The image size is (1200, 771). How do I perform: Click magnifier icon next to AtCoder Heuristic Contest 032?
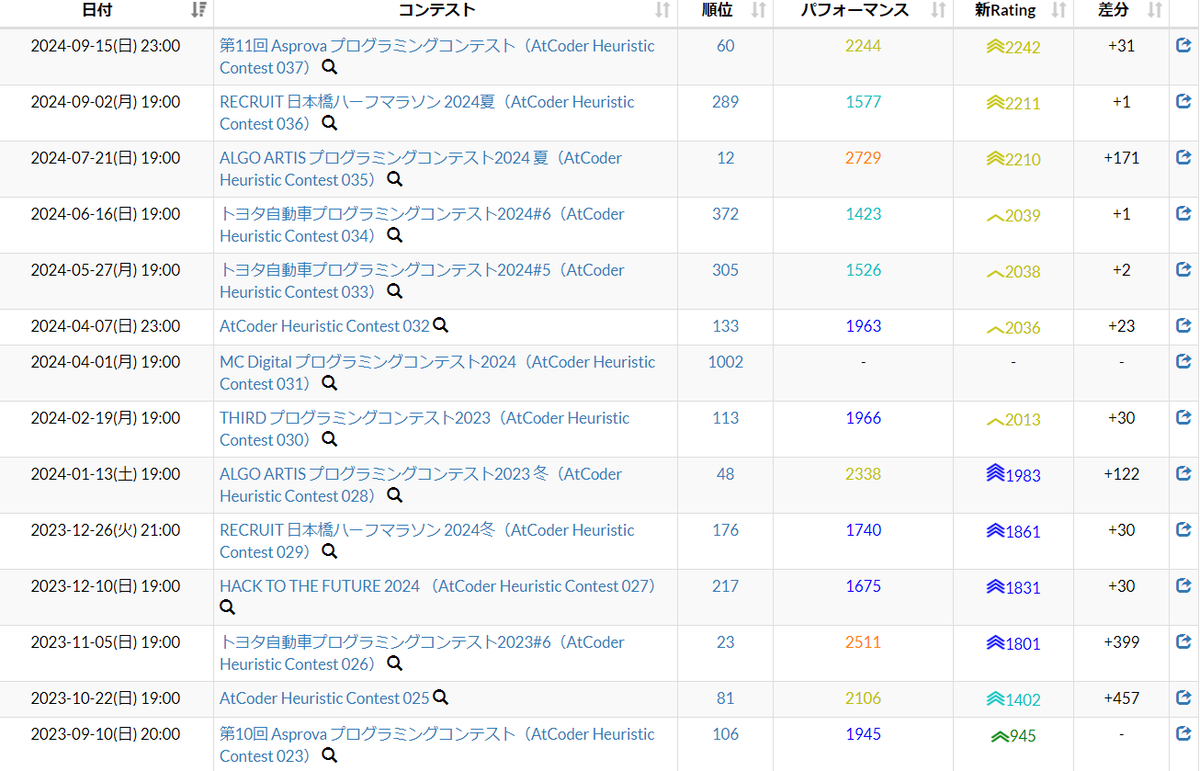coord(441,326)
